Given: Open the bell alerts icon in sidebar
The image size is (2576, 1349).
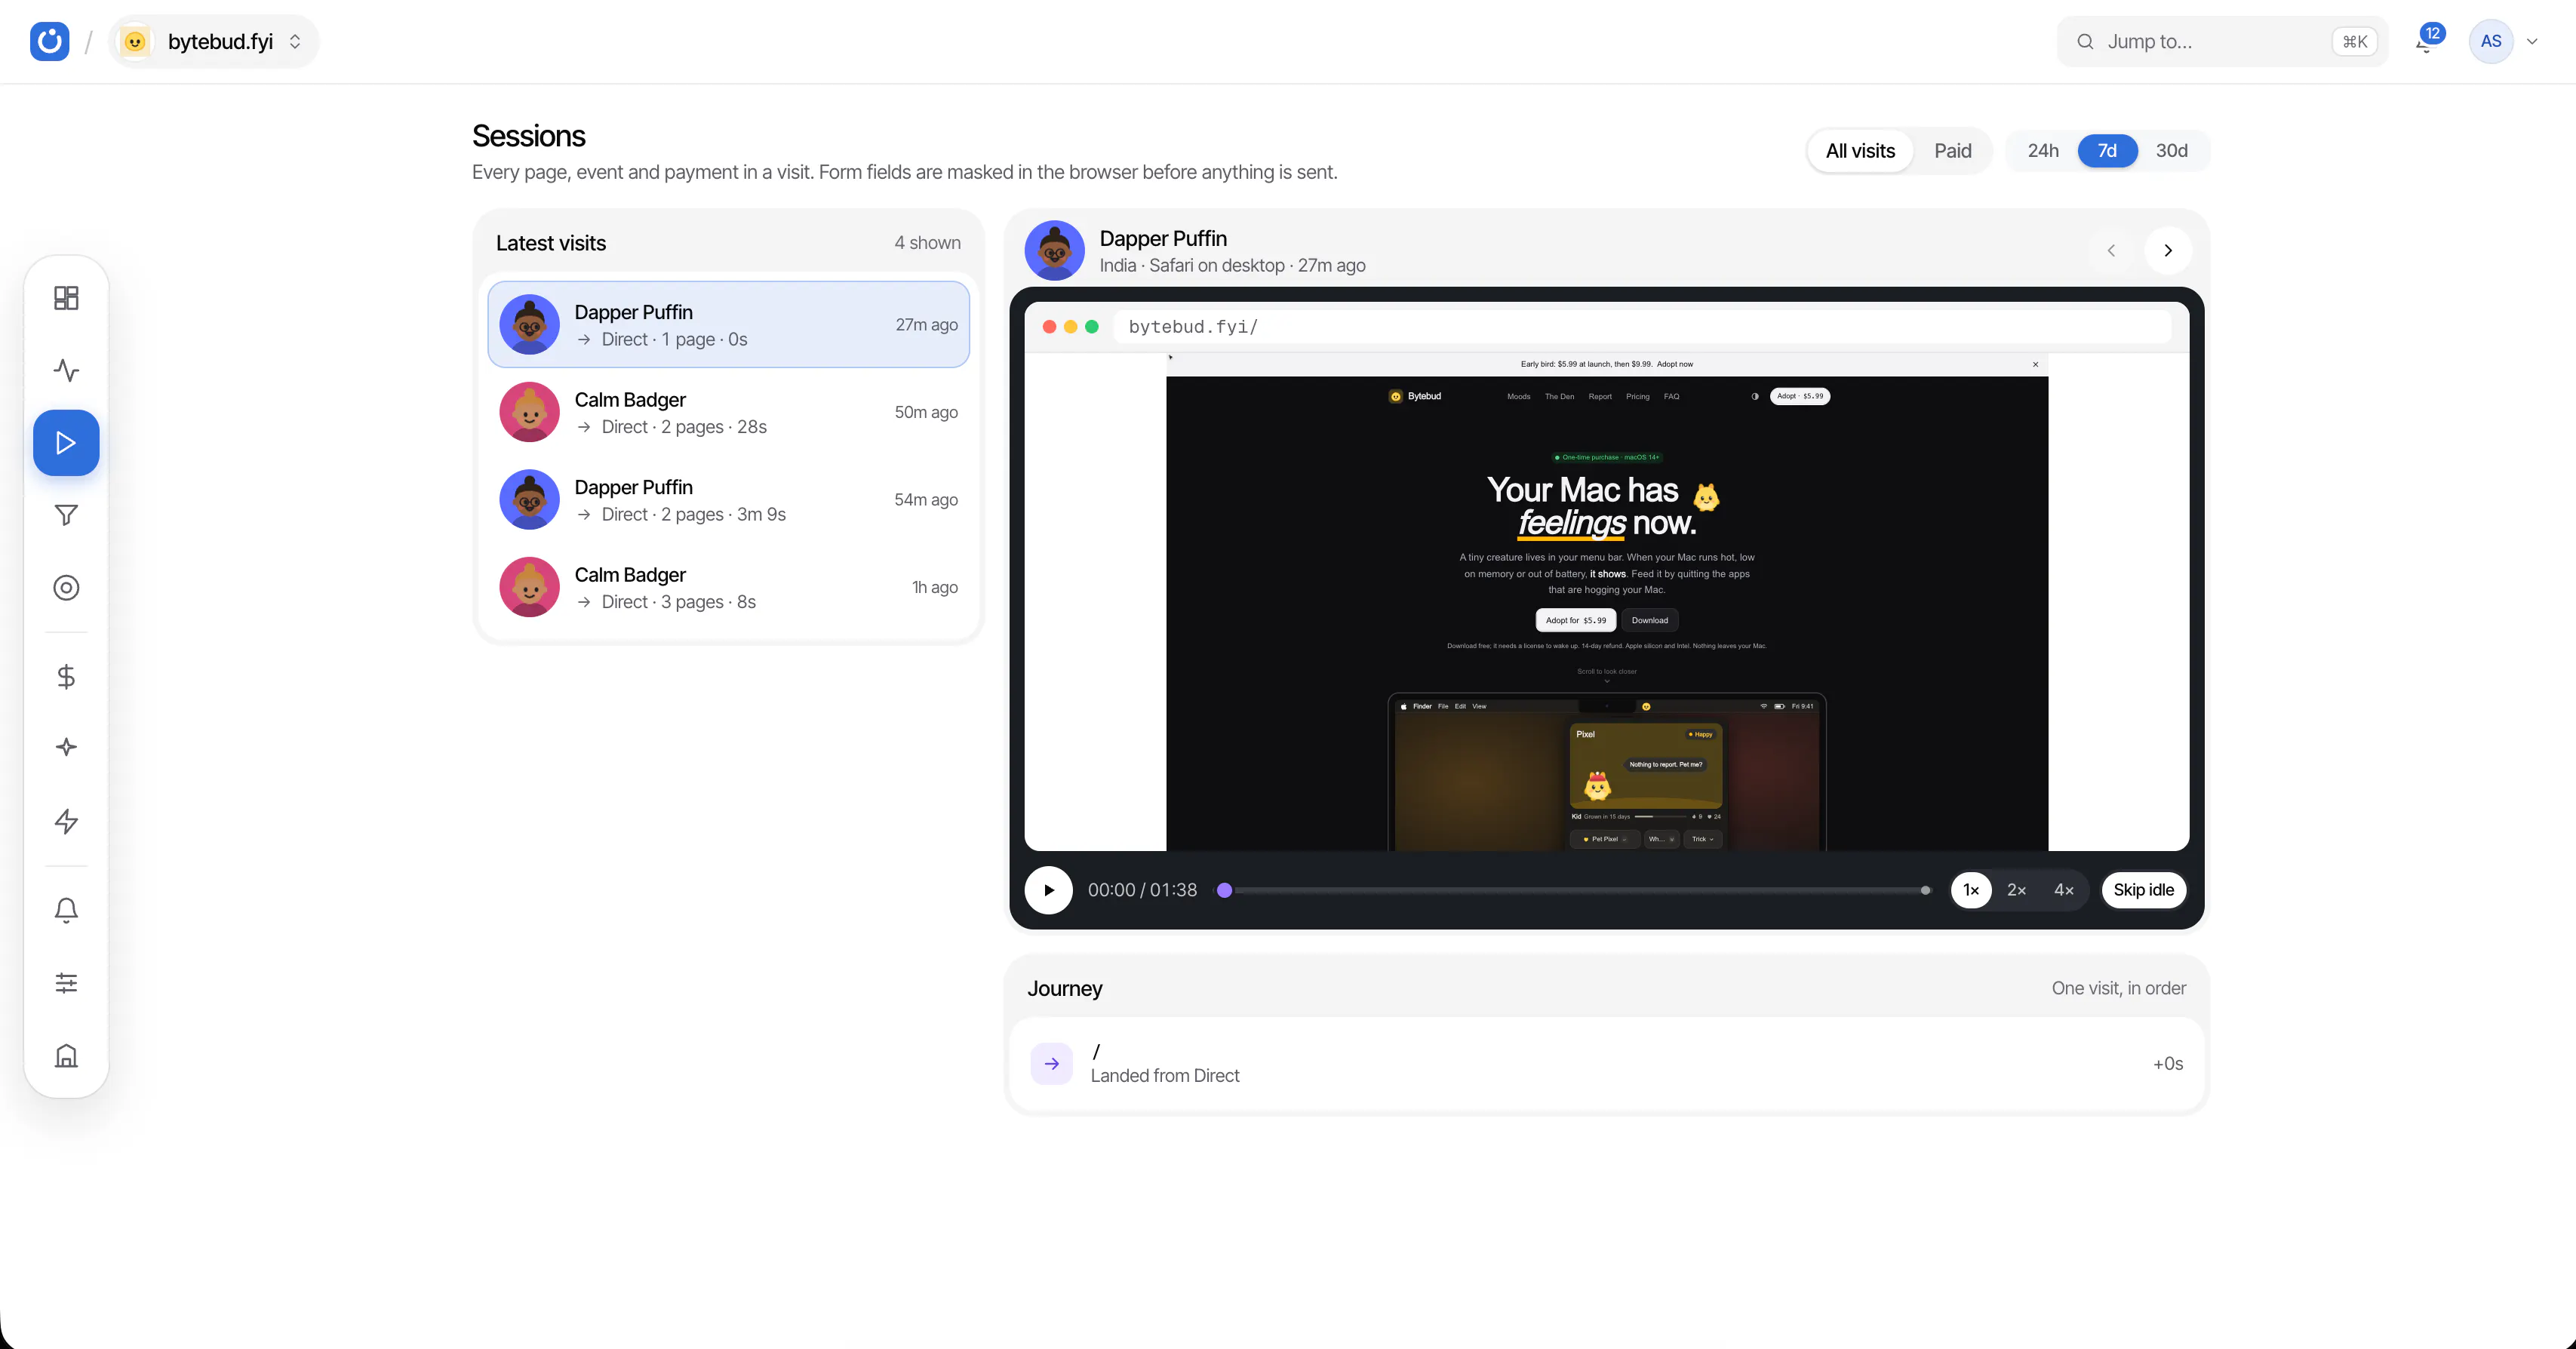Looking at the screenshot, I should point(66,910).
